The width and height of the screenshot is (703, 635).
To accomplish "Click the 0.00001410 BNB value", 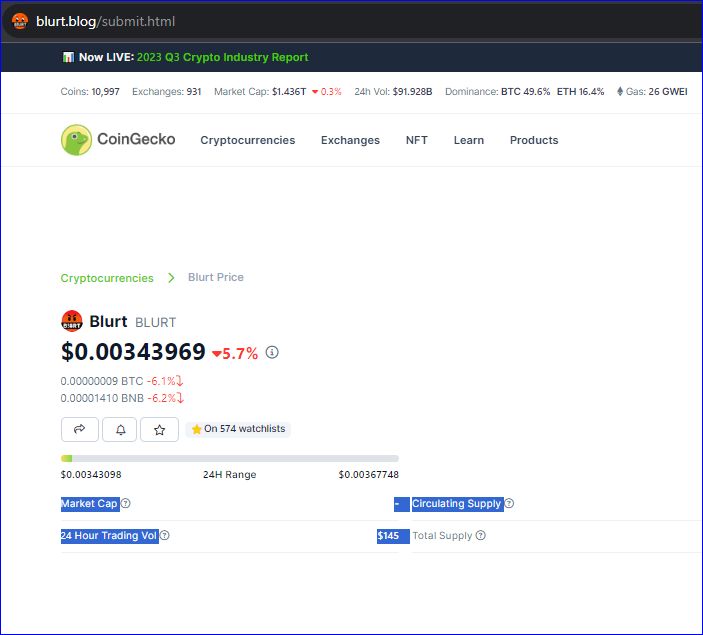I will [102, 398].
